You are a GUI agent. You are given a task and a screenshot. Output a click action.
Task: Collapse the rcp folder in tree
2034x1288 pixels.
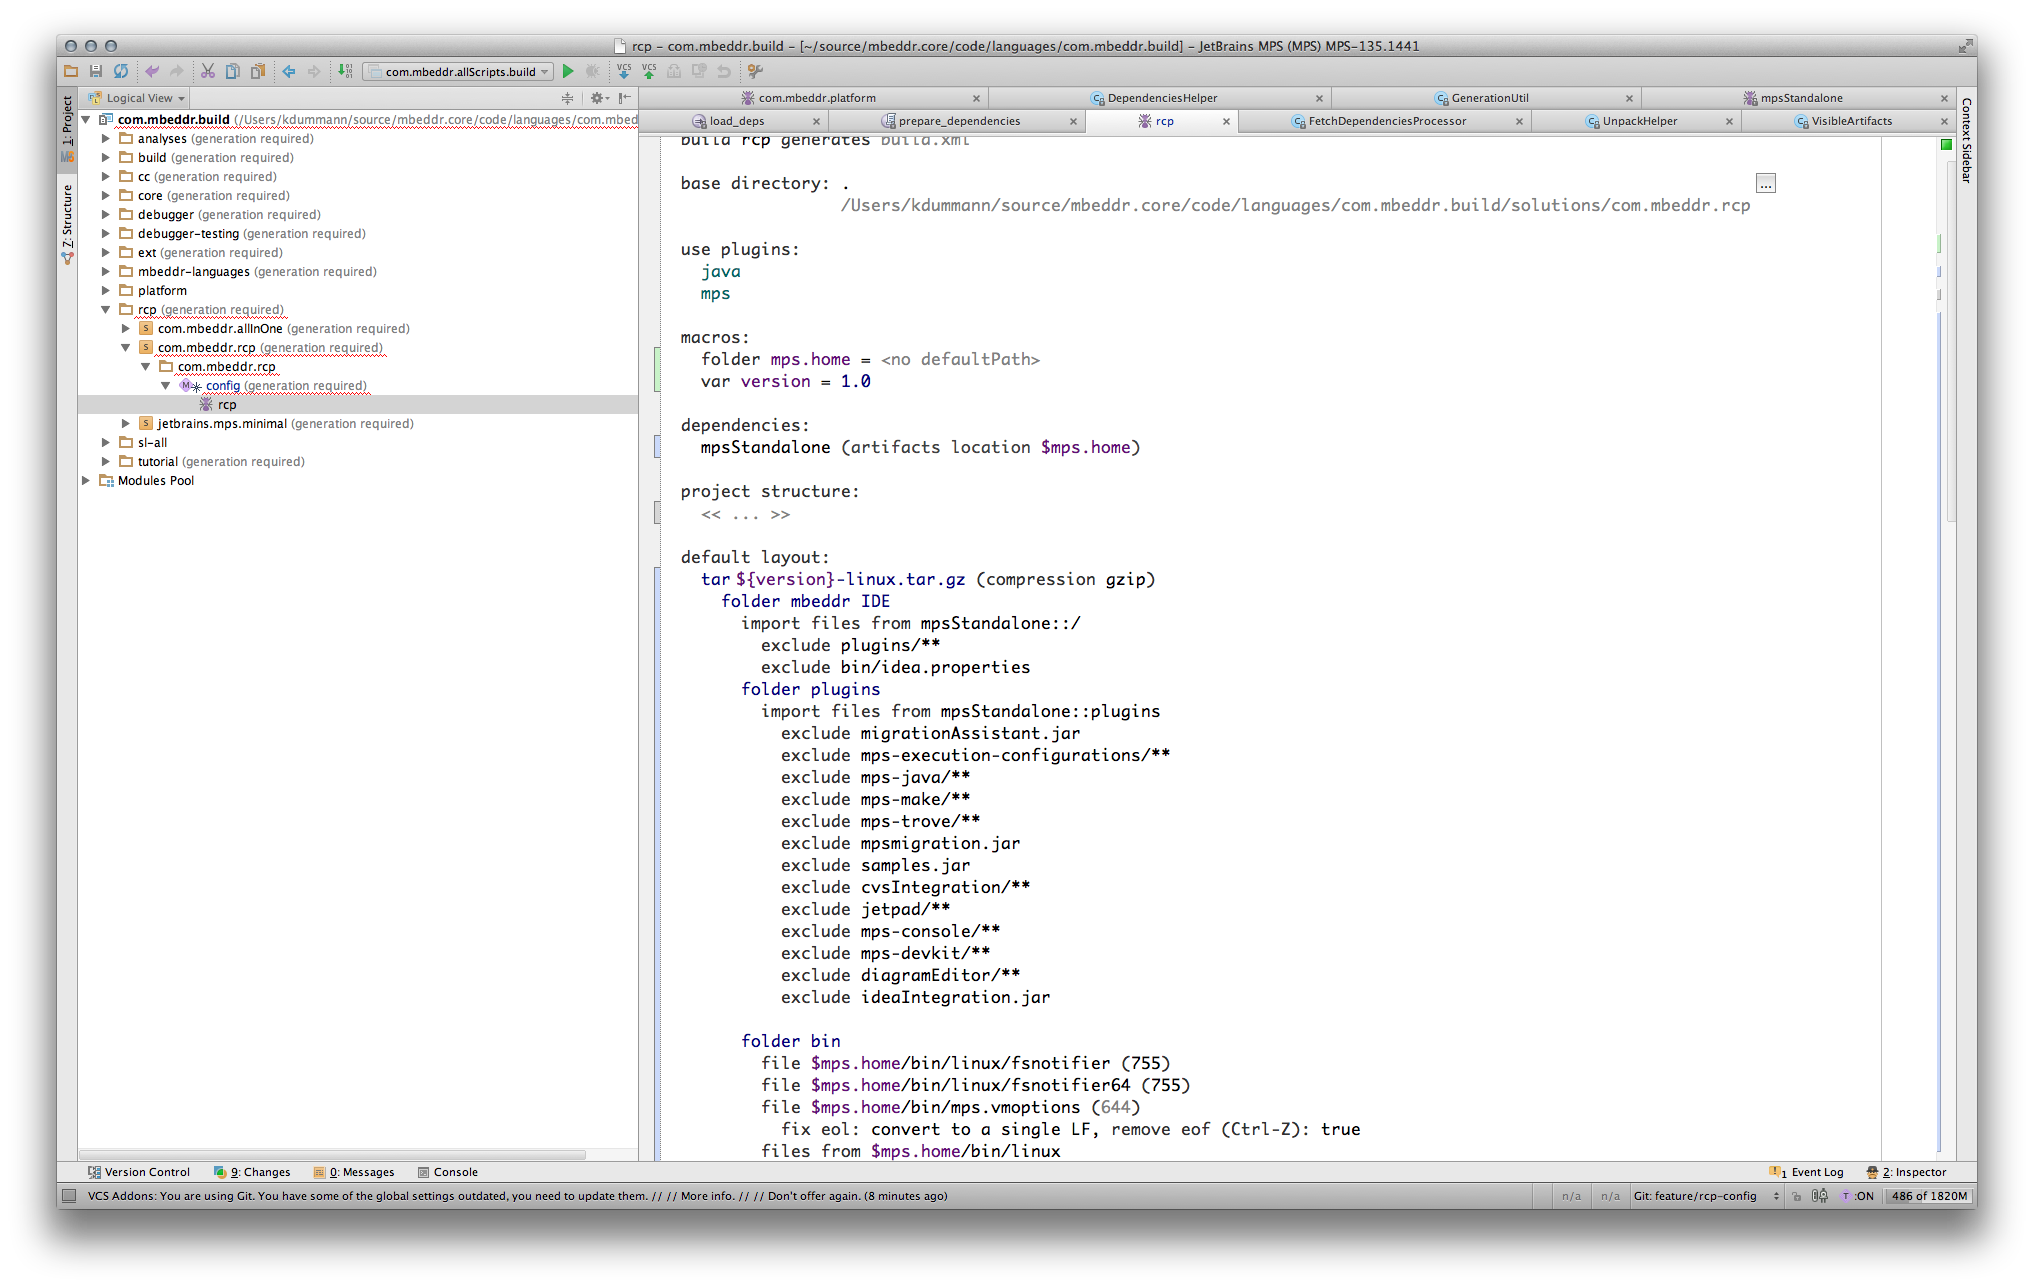coord(106,310)
